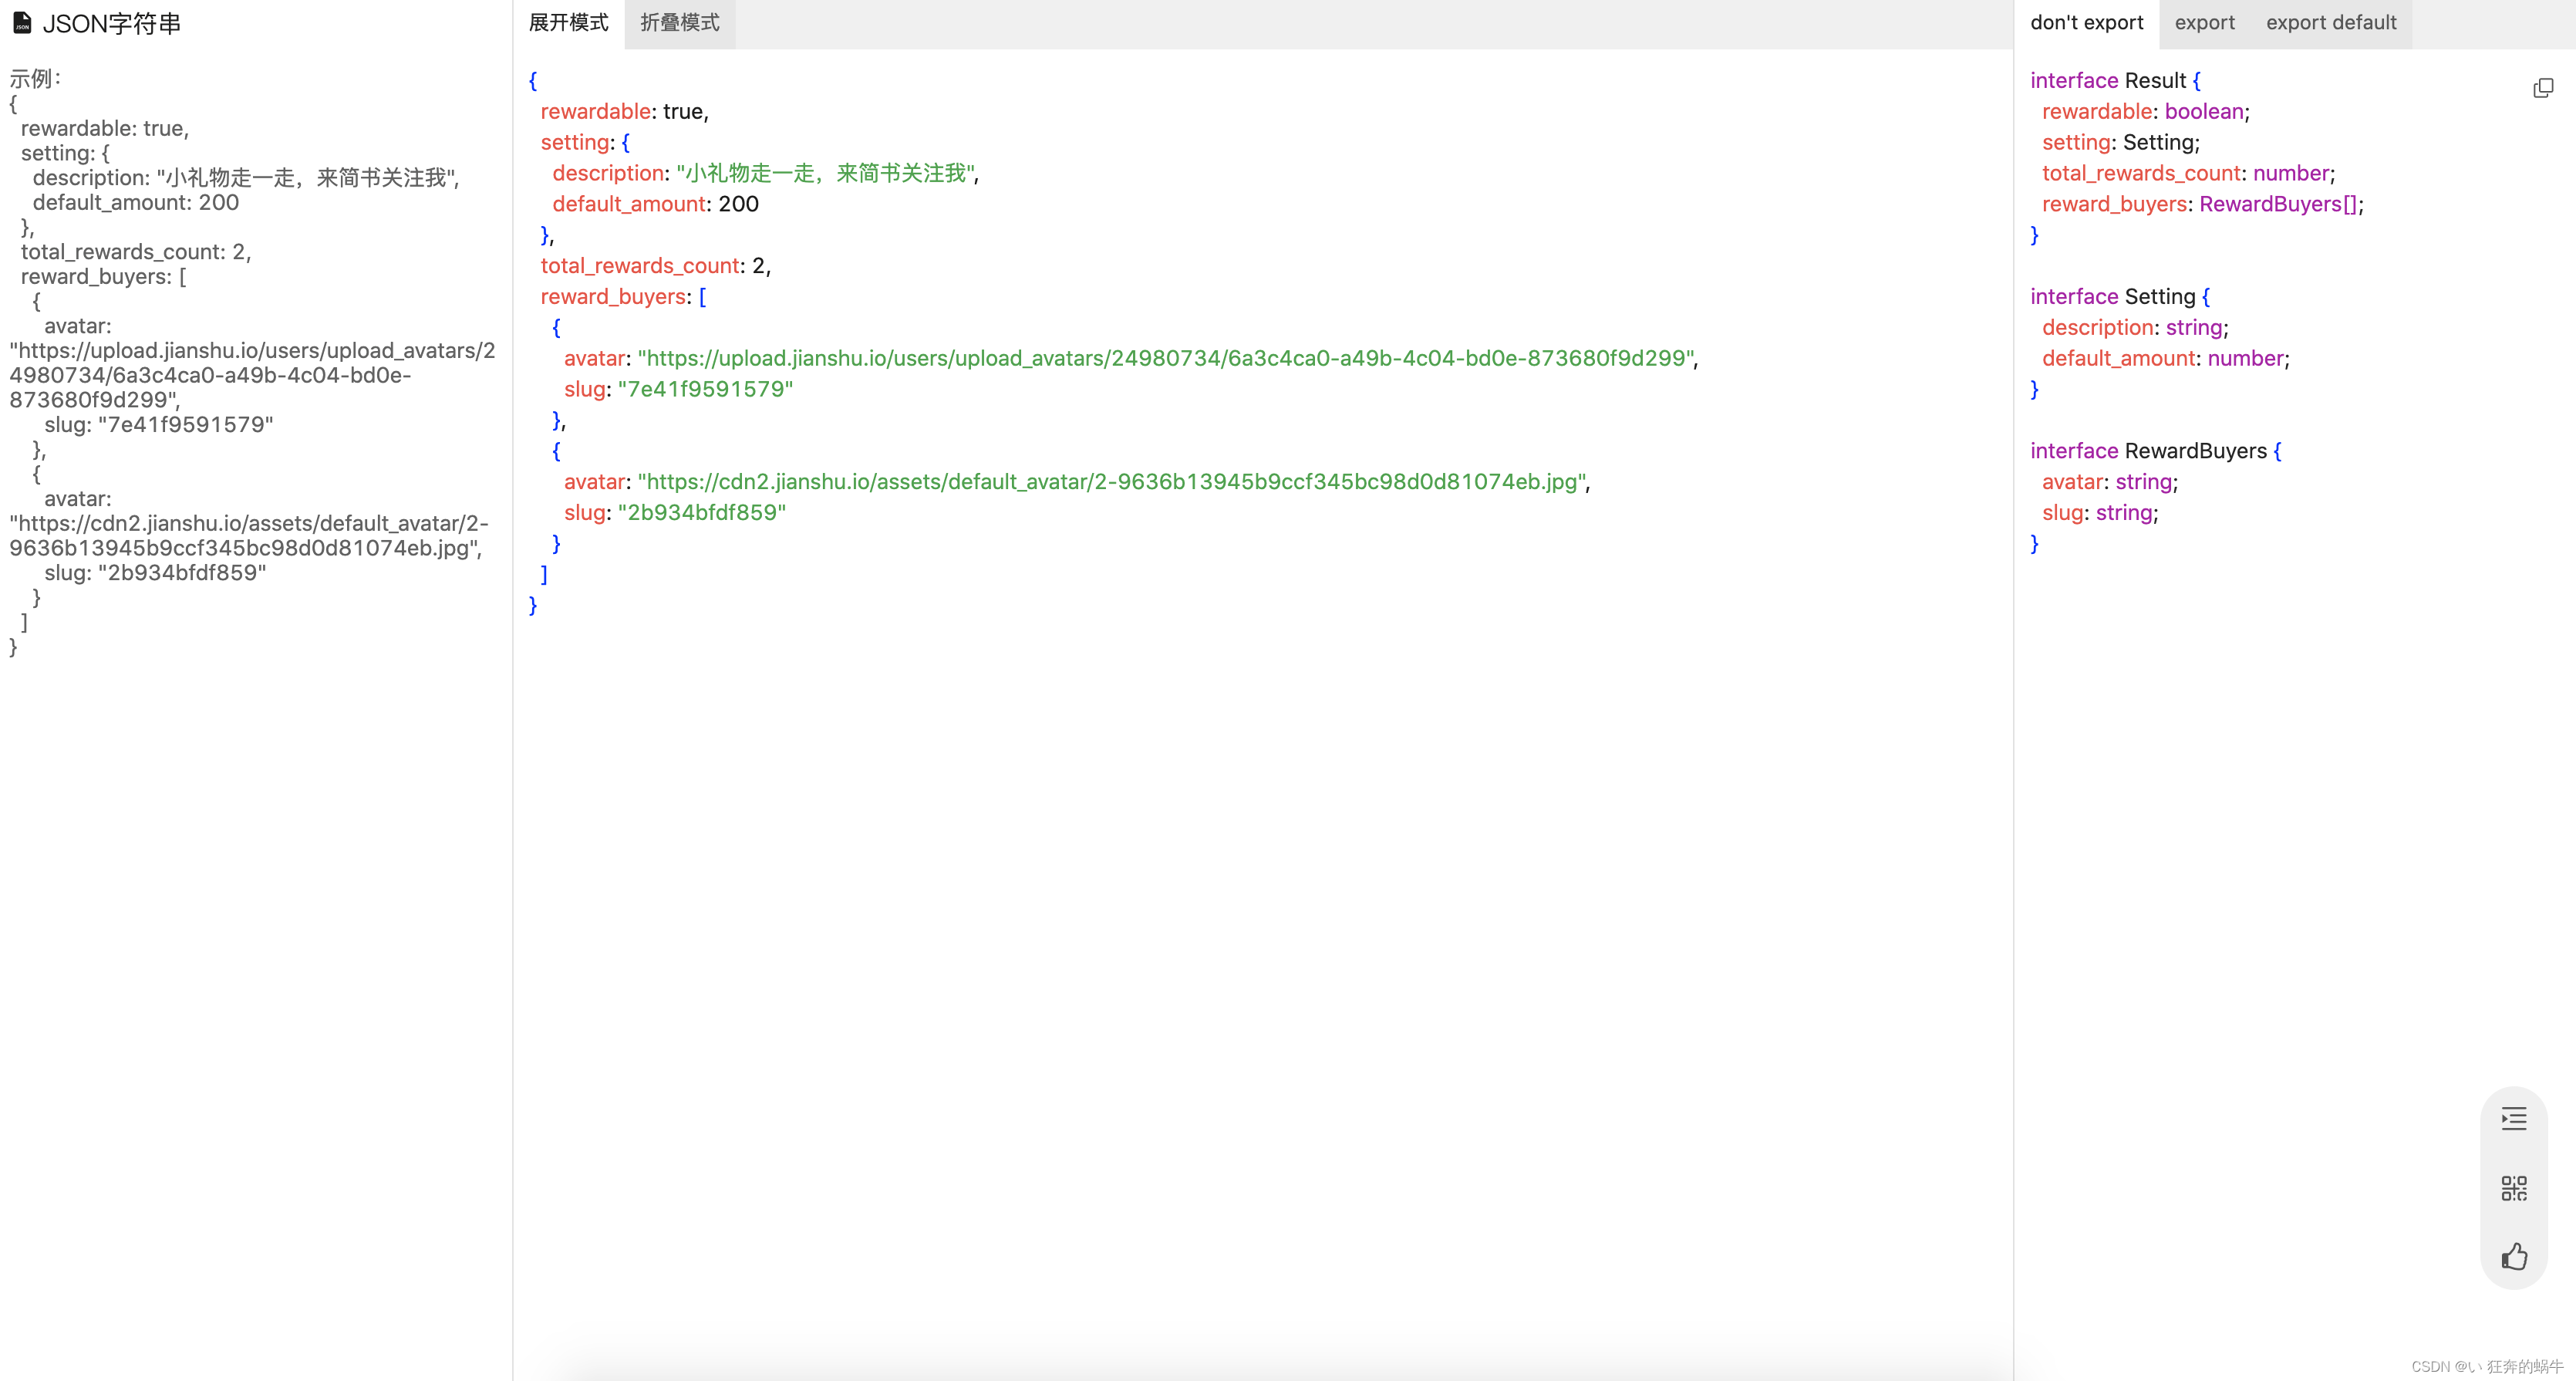Click the opening bracket after reward_buyers key
The width and height of the screenshot is (2576, 1381).
coord(702,297)
